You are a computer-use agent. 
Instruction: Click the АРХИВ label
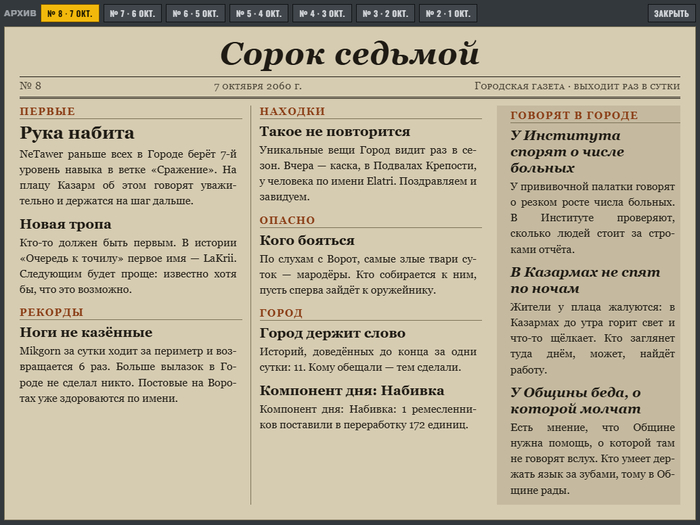[20, 13]
